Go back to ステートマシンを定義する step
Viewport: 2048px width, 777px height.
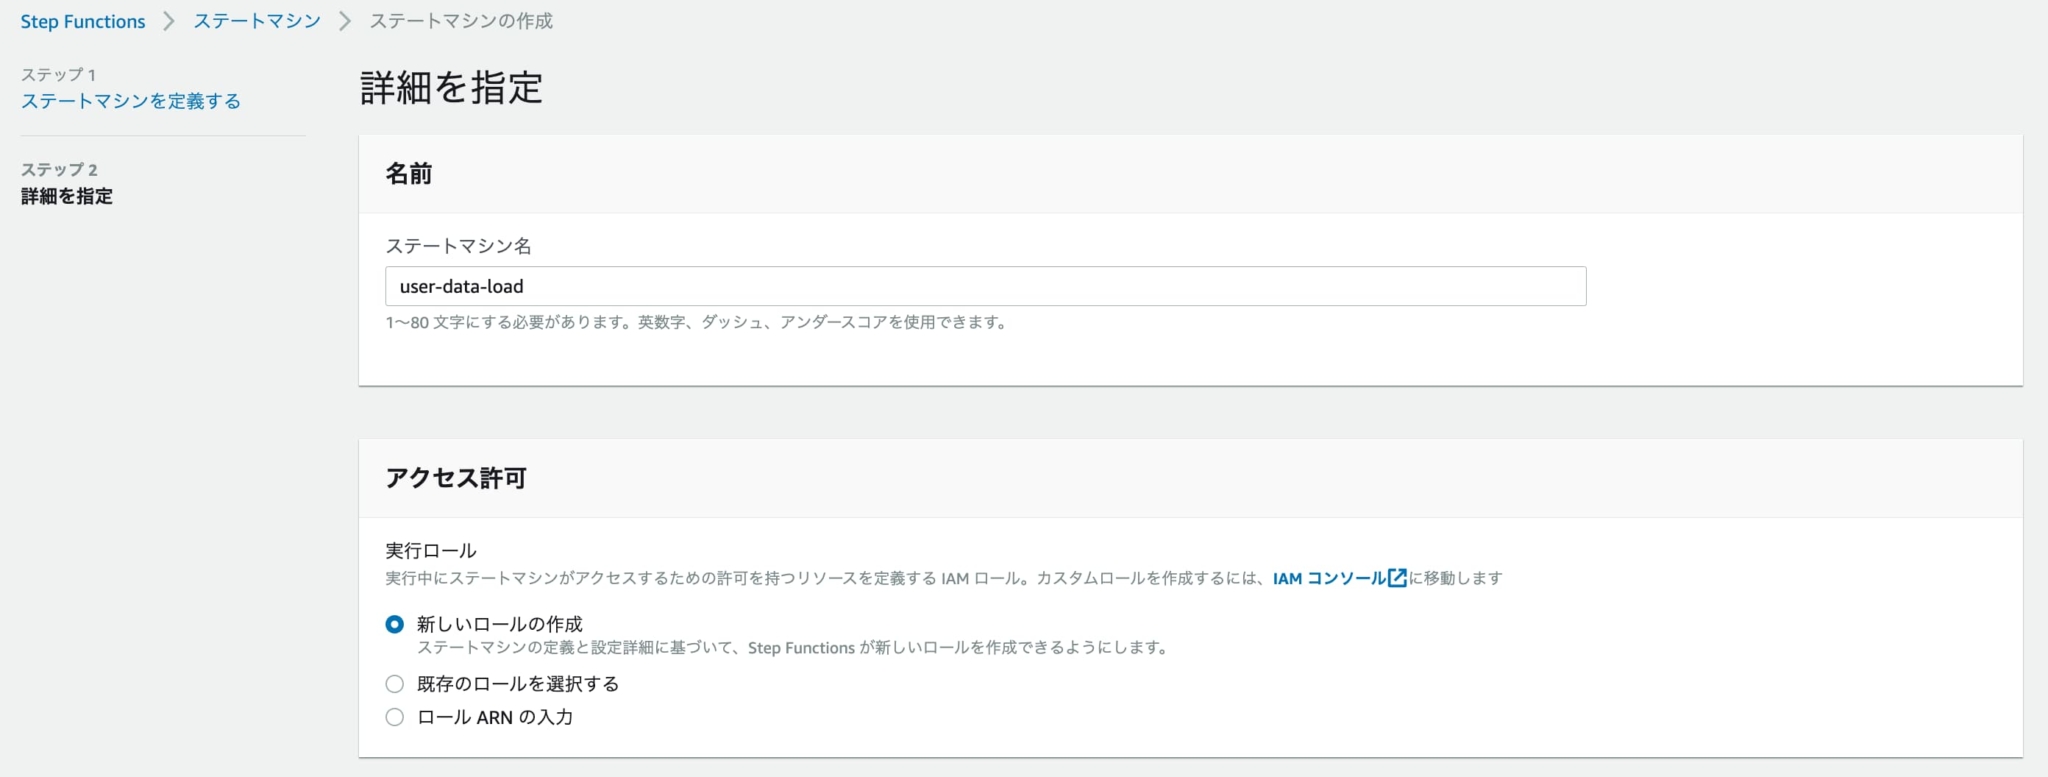131,101
